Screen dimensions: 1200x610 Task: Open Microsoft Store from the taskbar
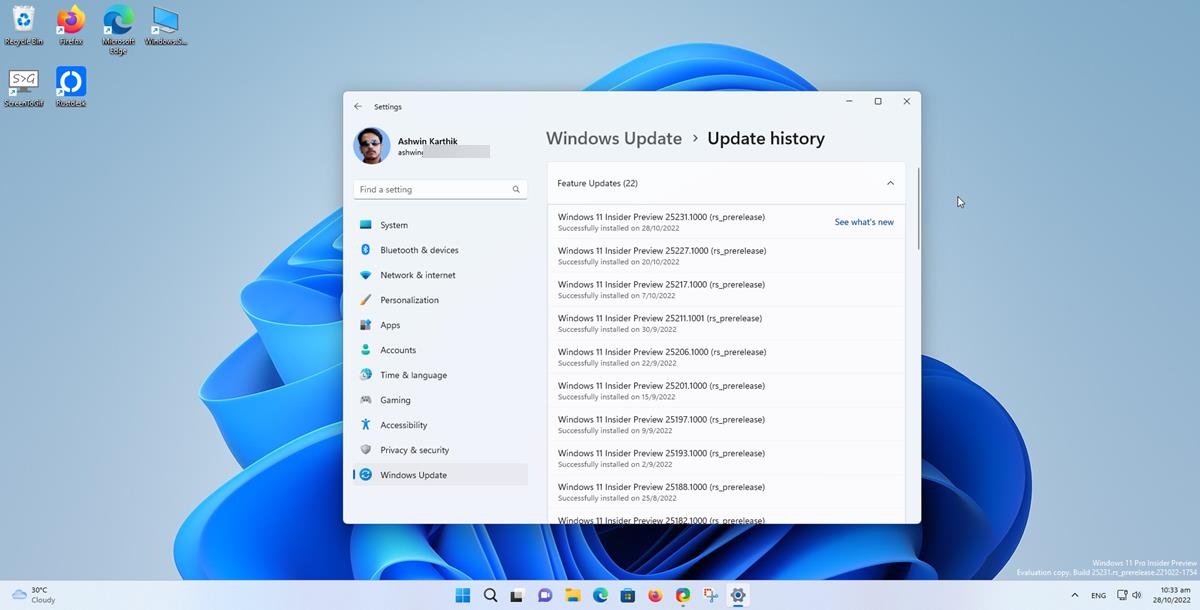628,595
